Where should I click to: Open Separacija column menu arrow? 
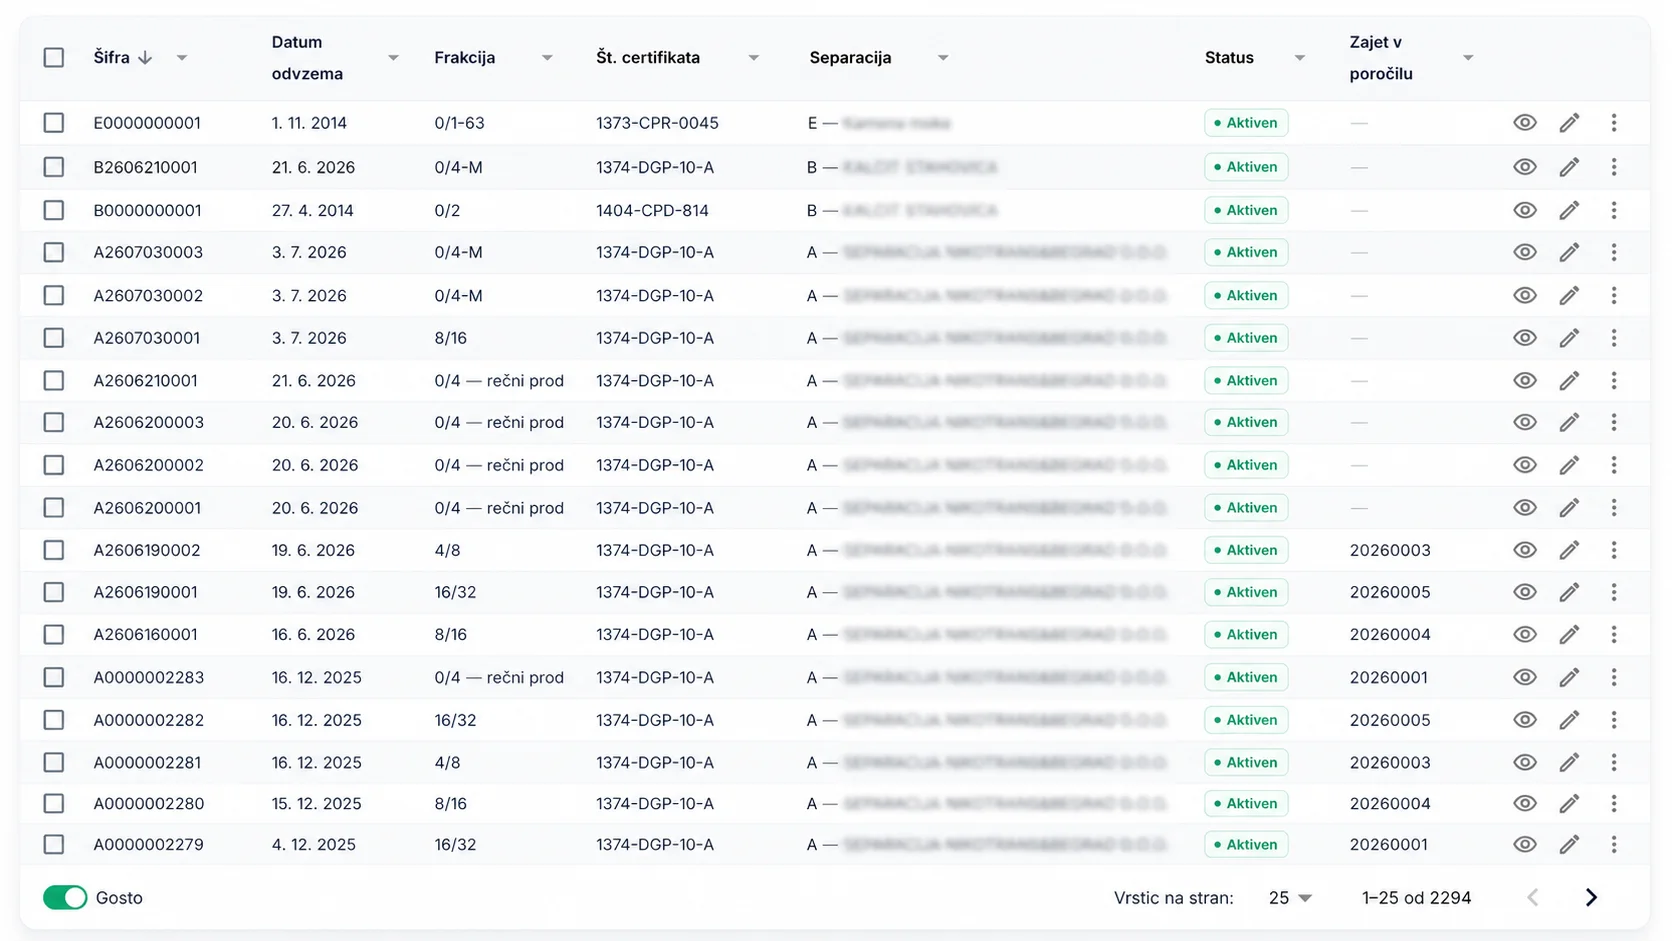click(943, 58)
